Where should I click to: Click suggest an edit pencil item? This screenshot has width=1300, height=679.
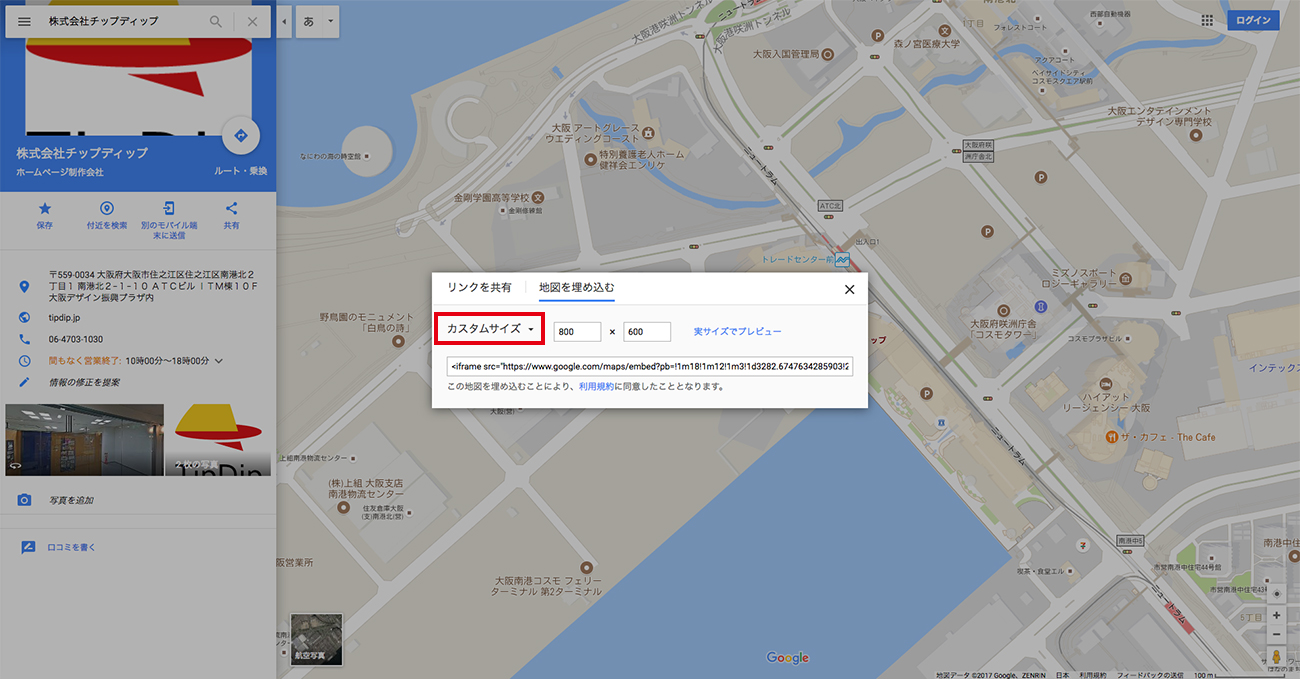tap(84, 382)
